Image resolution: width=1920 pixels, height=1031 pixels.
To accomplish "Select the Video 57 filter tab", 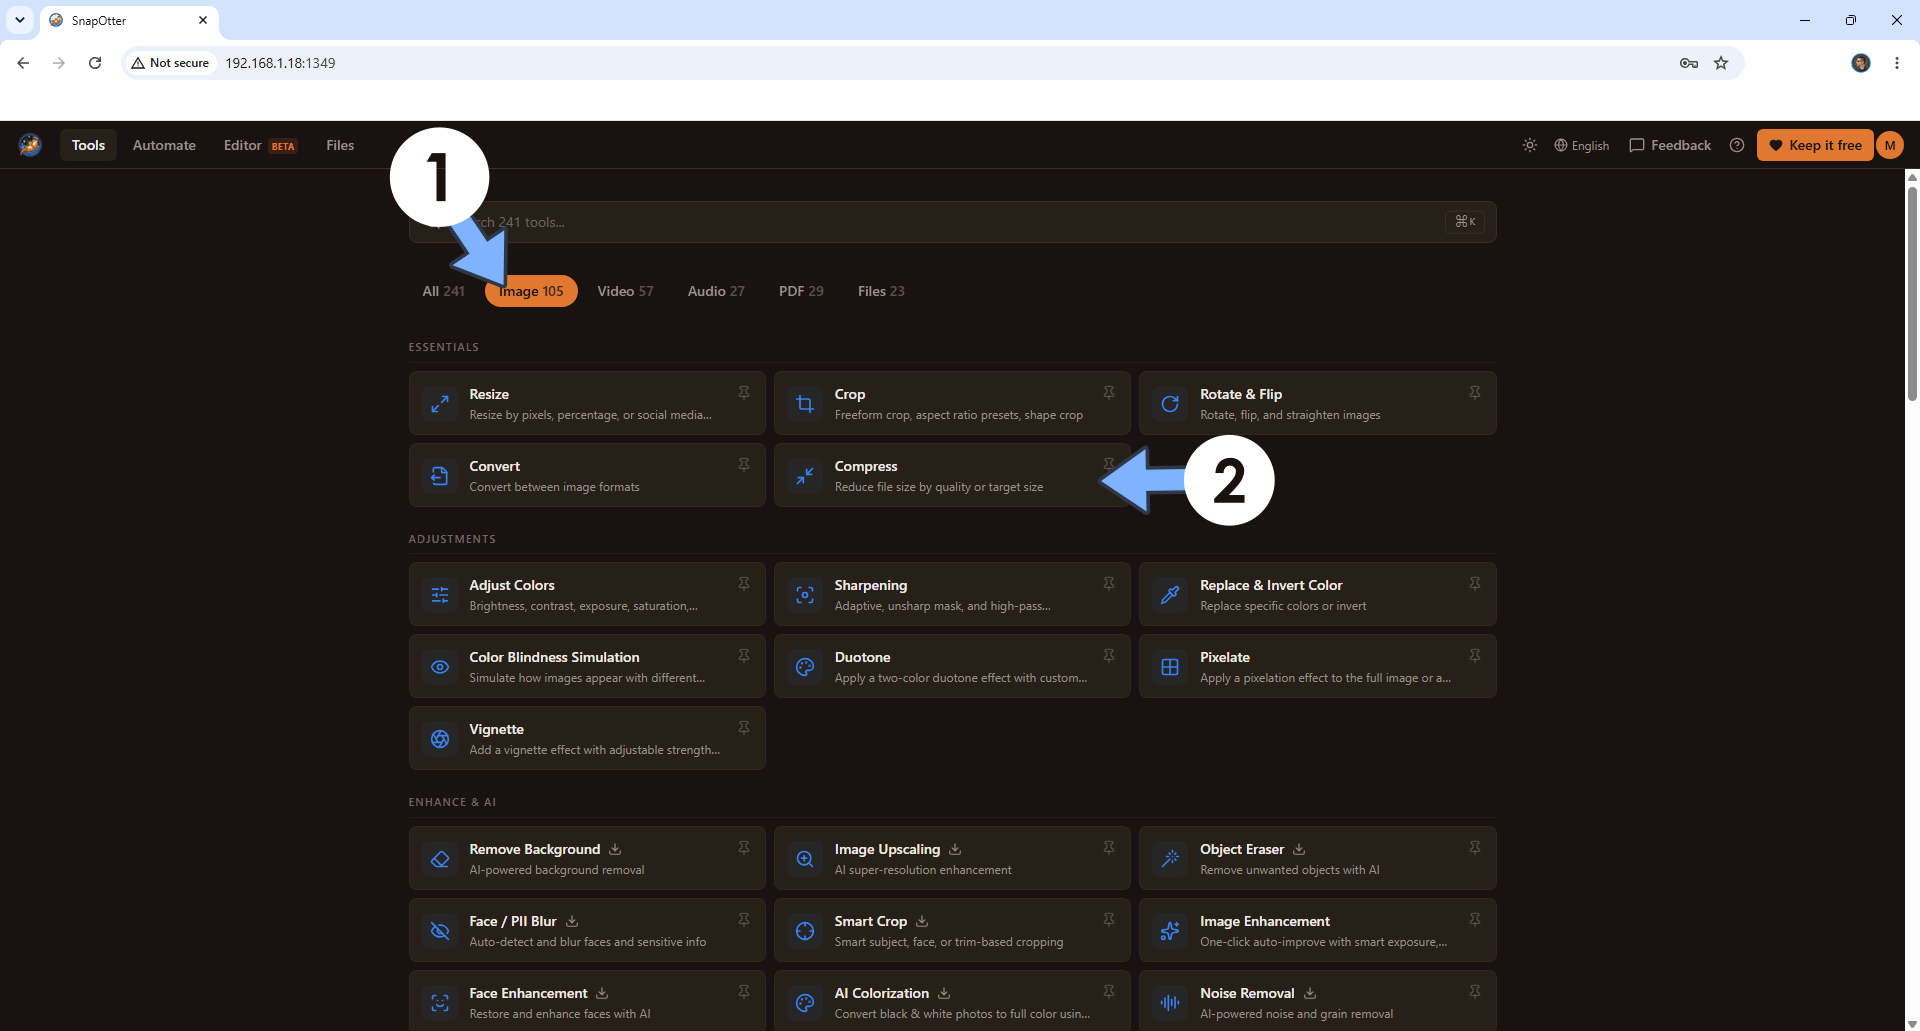I will coord(625,291).
